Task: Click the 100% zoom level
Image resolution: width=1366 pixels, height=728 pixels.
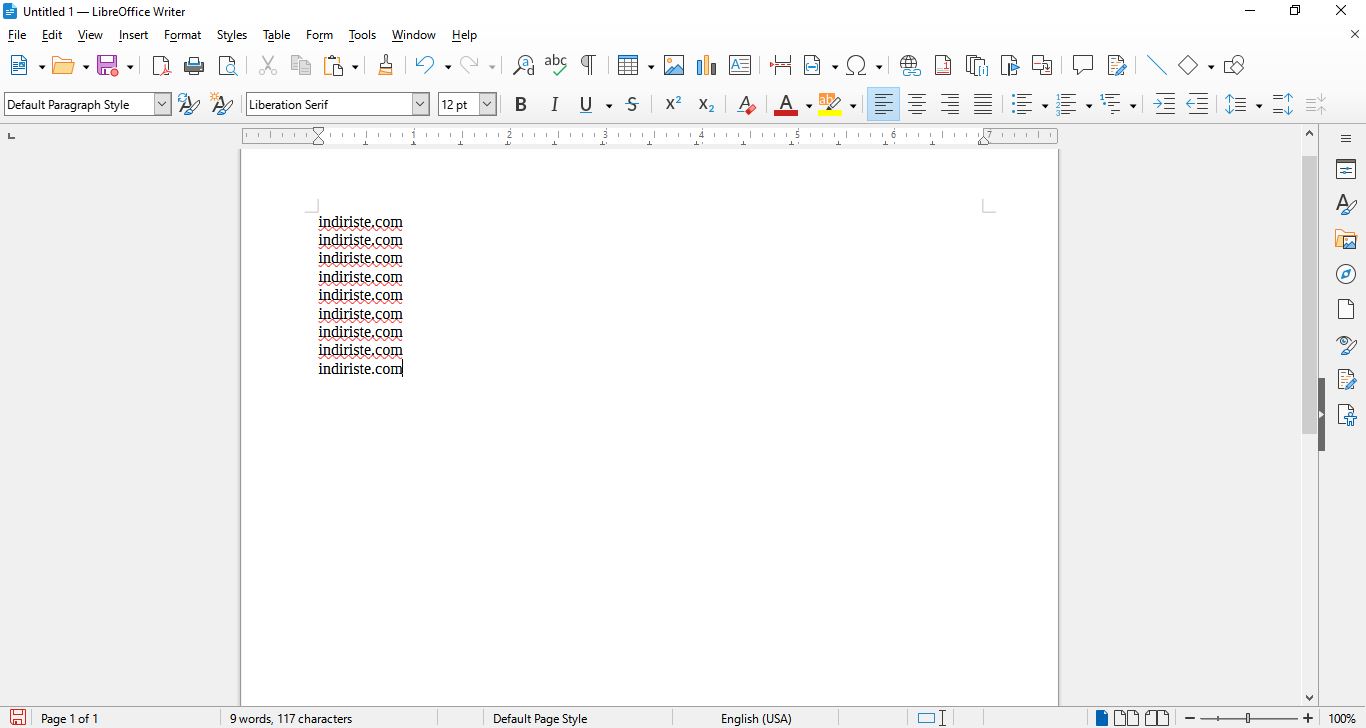Action: coord(1342,718)
